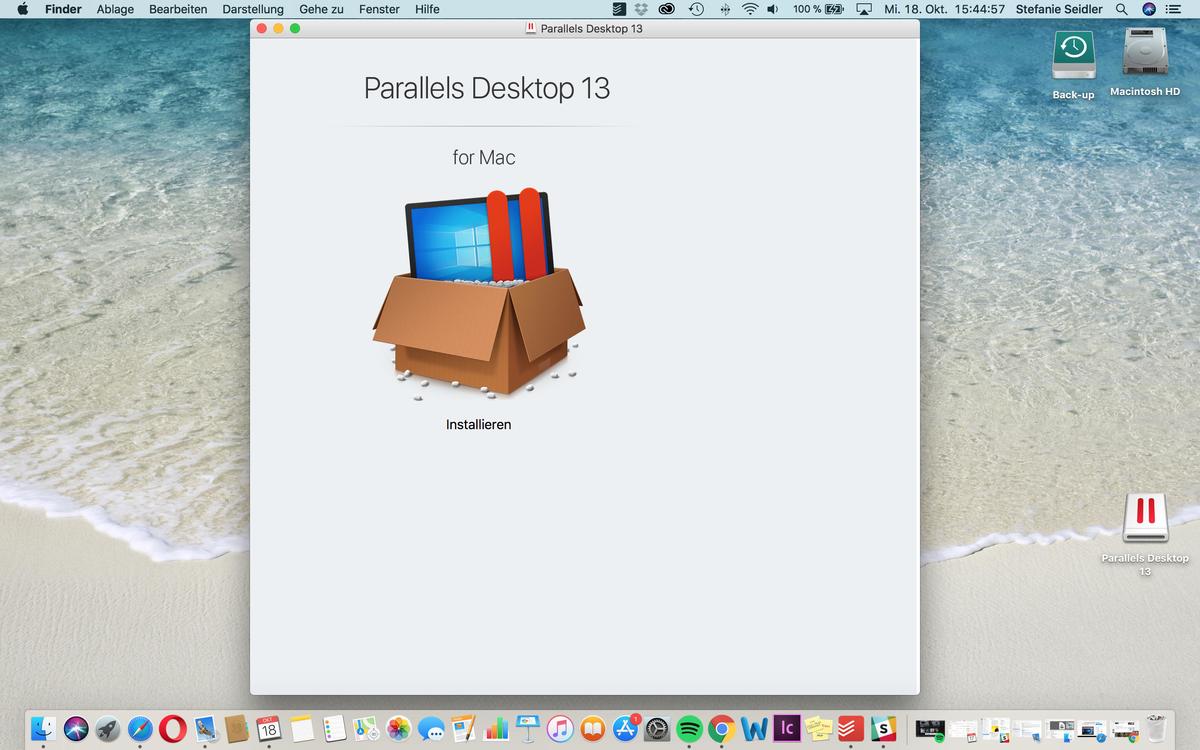The width and height of the screenshot is (1200, 750).
Task: Click the Time Machine menu bar icon
Action: [697, 9]
